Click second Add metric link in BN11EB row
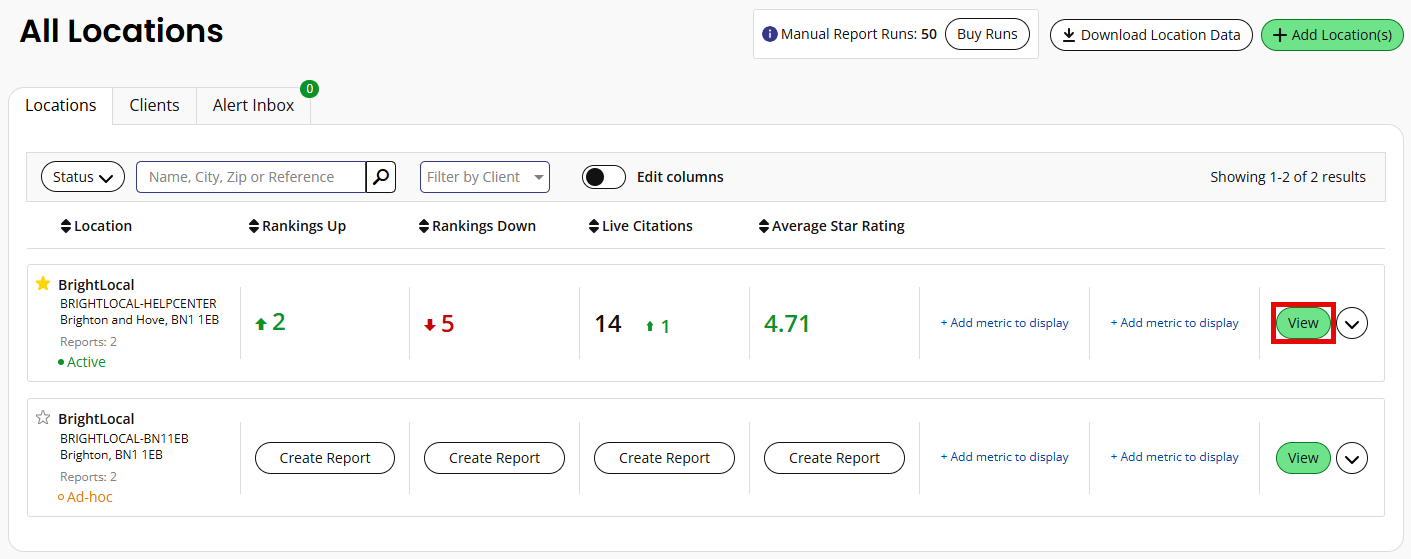 click(x=1174, y=457)
